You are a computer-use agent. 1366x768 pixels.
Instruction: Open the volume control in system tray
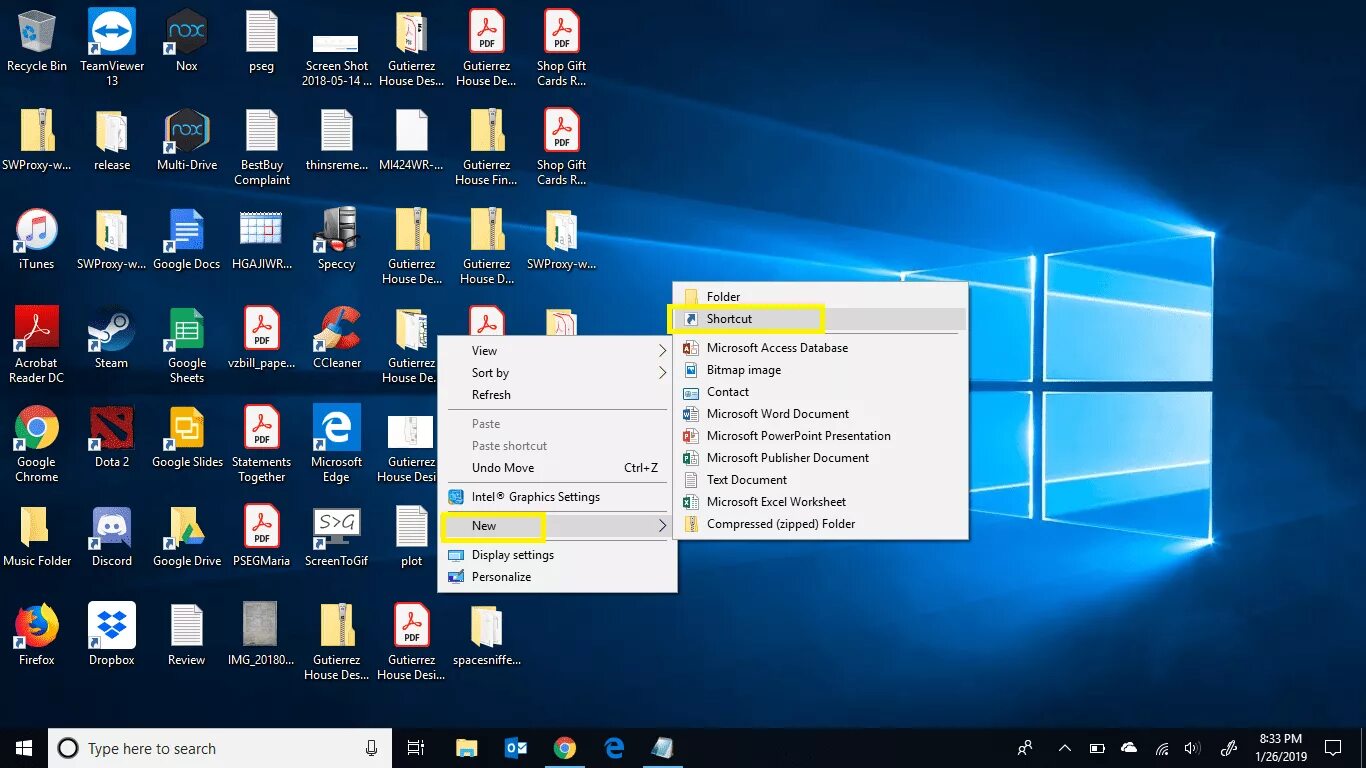click(x=1191, y=748)
